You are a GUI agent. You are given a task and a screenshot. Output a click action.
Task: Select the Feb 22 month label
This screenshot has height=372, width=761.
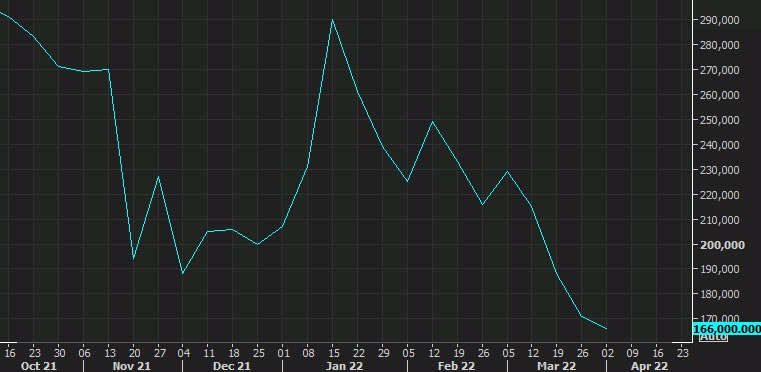pyautogui.click(x=456, y=366)
